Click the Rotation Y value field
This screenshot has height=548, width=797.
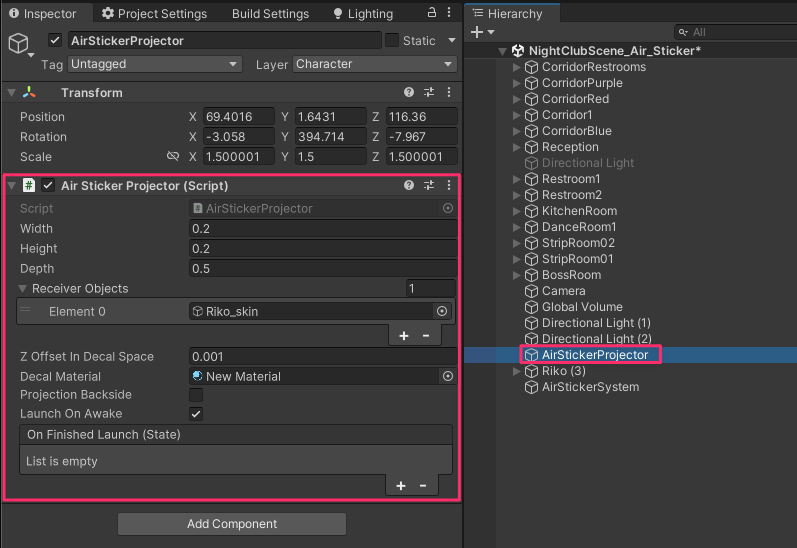[x=330, y=137]
